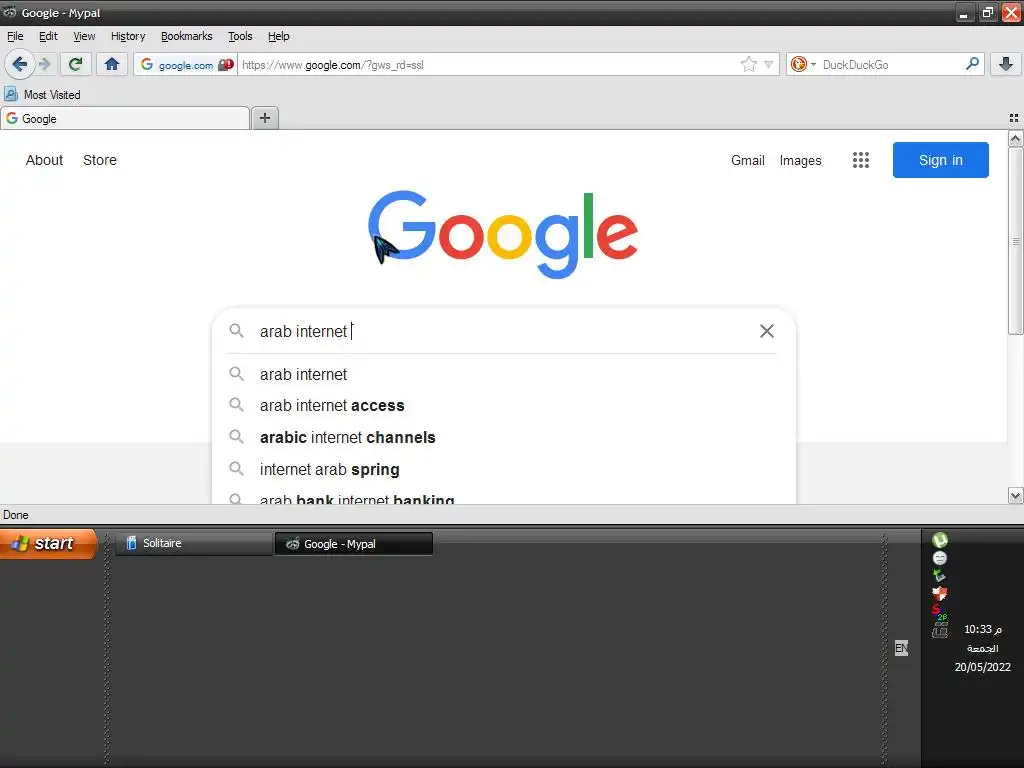Click the vertical scrollbar thumb
1024x768 pixels.
(x=1015, y=242)
